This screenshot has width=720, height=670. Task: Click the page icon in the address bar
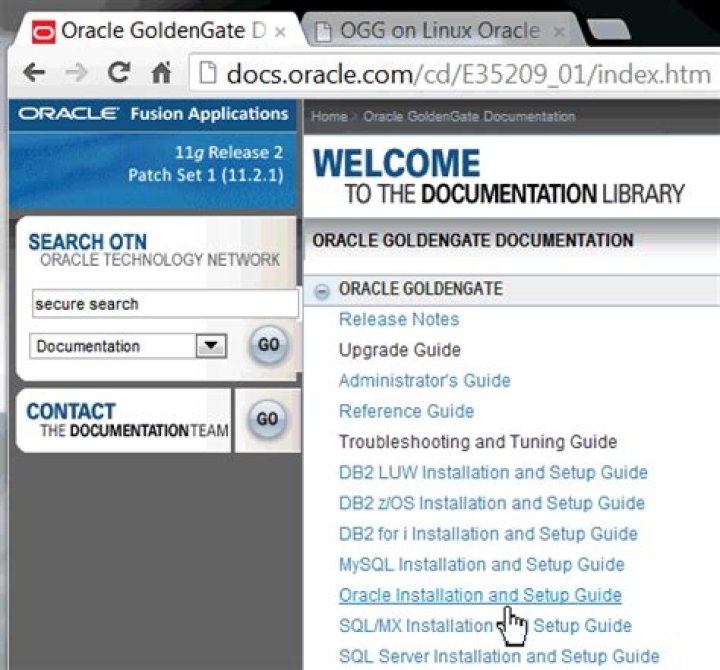point(208,73)
